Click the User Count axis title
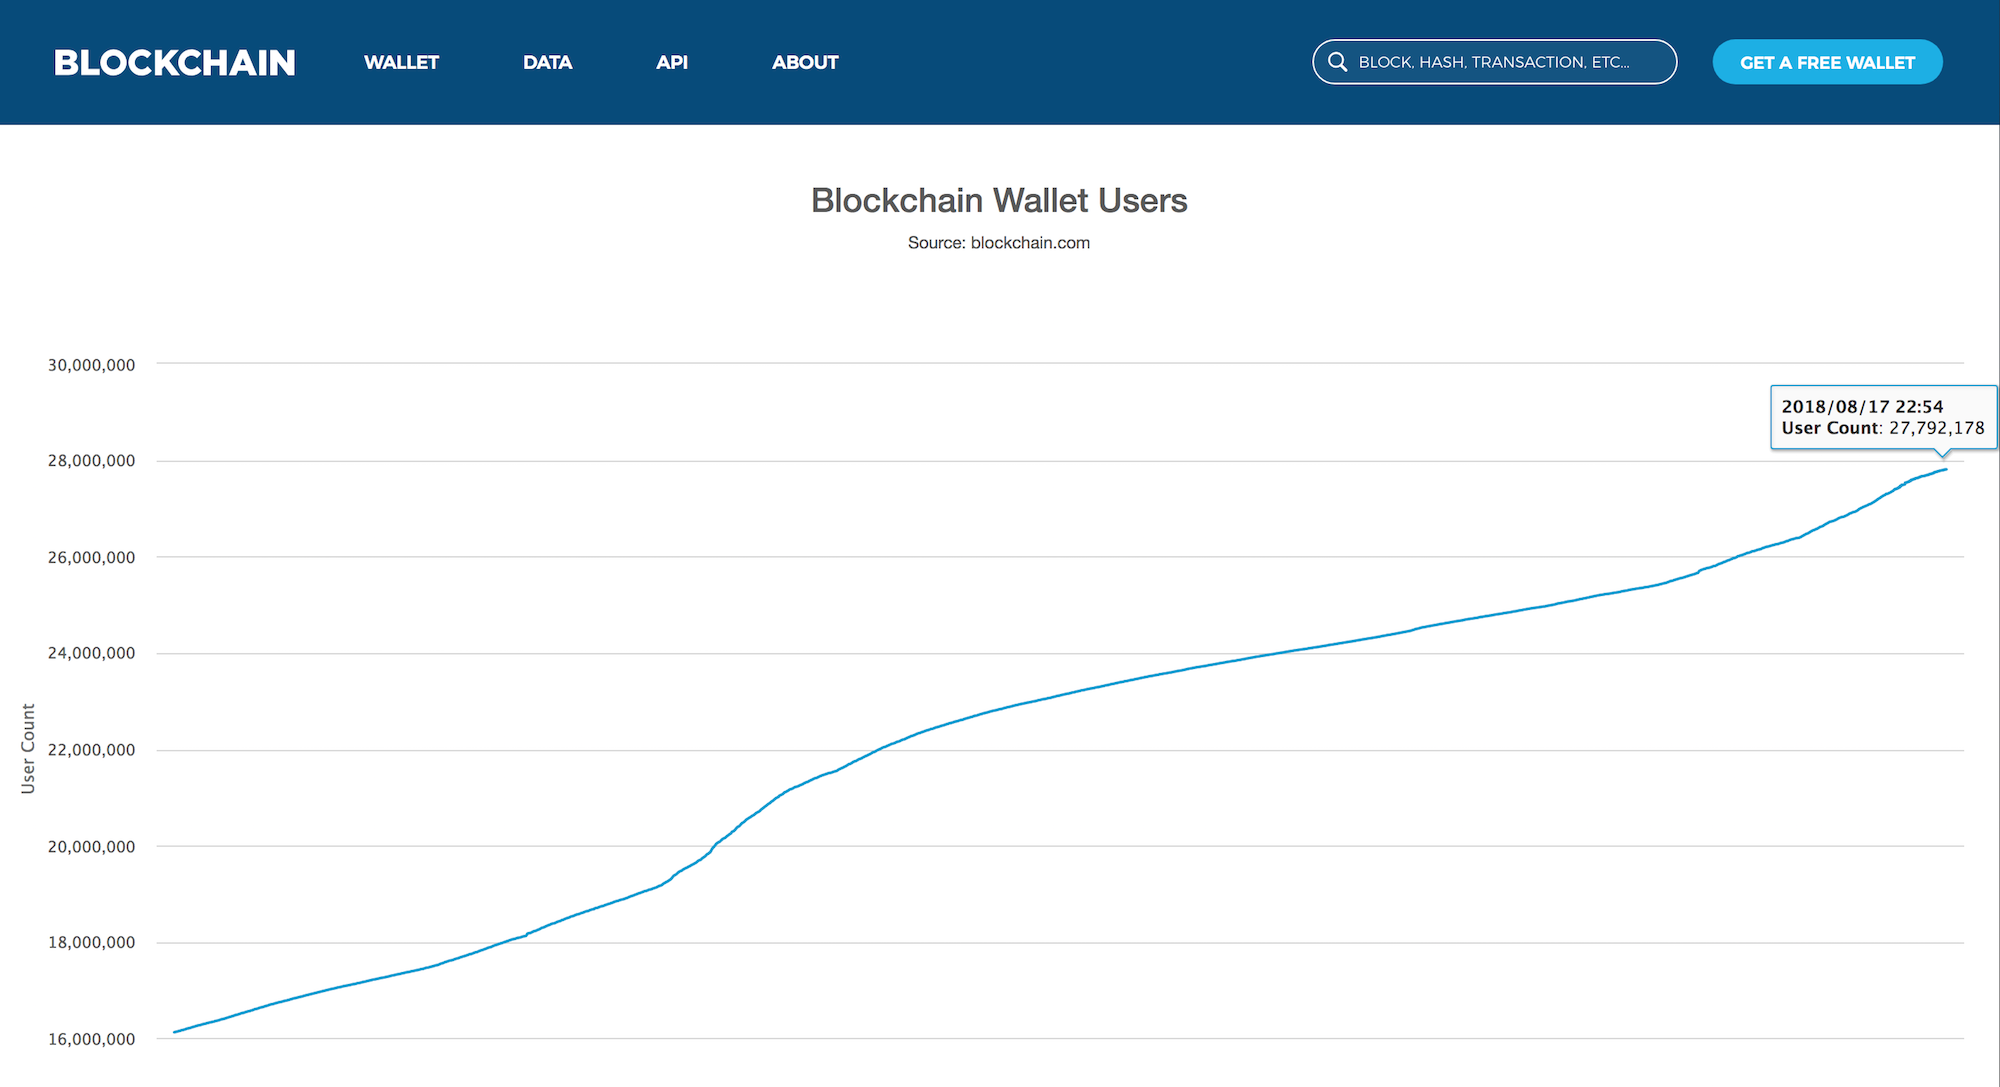 [x=28, y=749]
